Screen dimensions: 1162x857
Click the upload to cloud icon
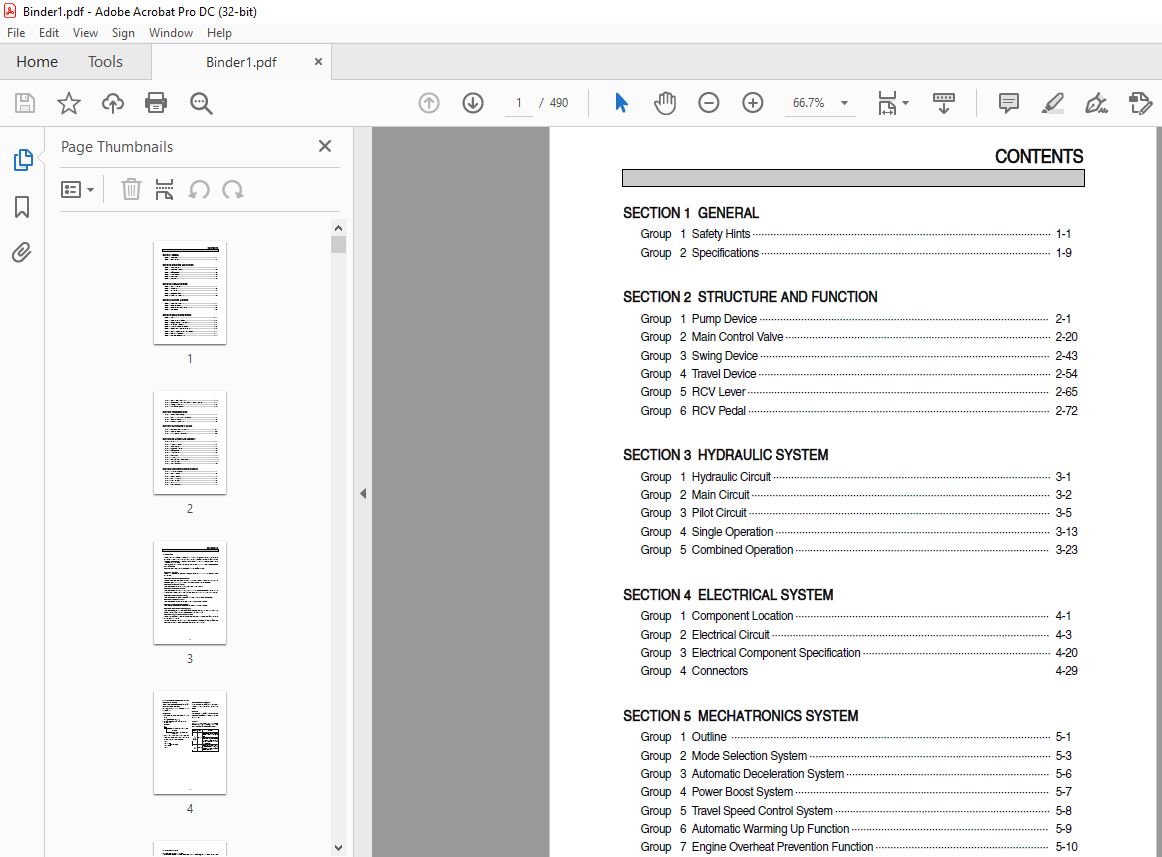click(113, 103)
